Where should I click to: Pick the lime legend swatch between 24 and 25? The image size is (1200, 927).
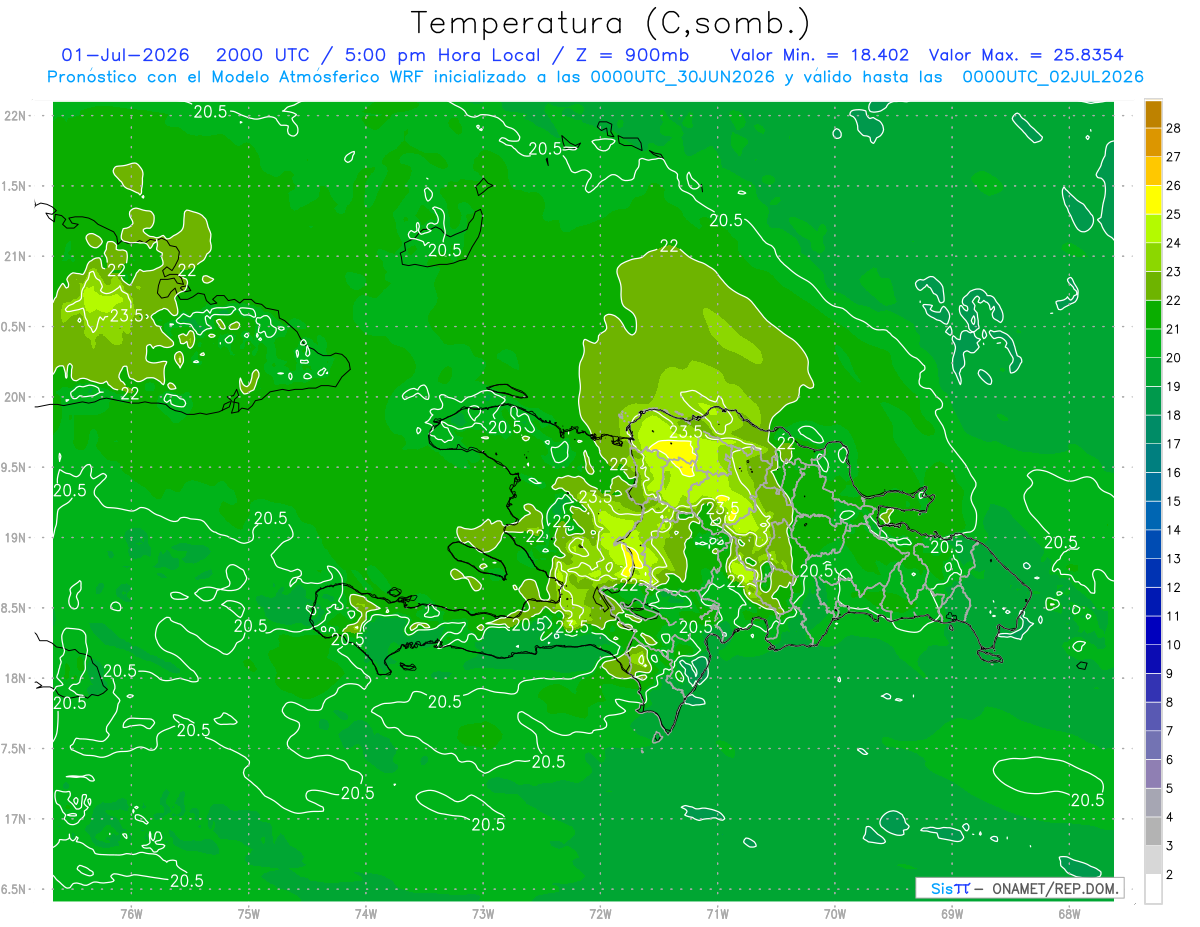tap(1153, 229)
